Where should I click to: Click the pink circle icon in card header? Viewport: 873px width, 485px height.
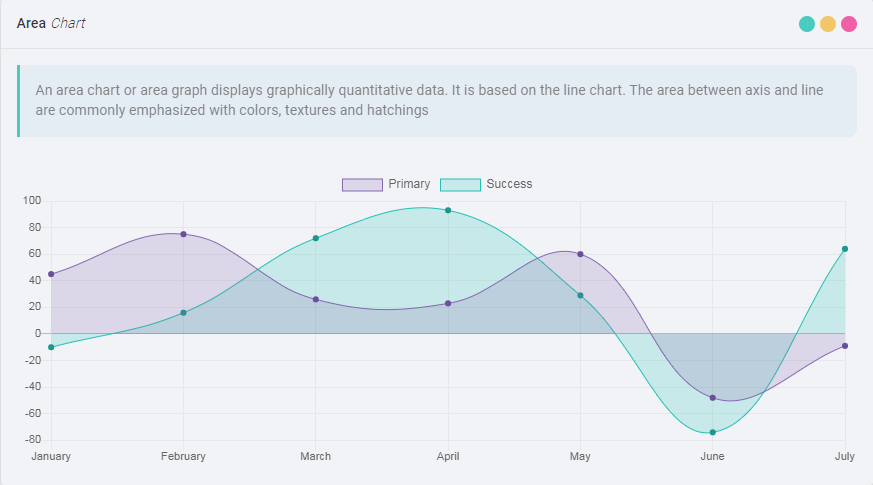click(849, 24)
